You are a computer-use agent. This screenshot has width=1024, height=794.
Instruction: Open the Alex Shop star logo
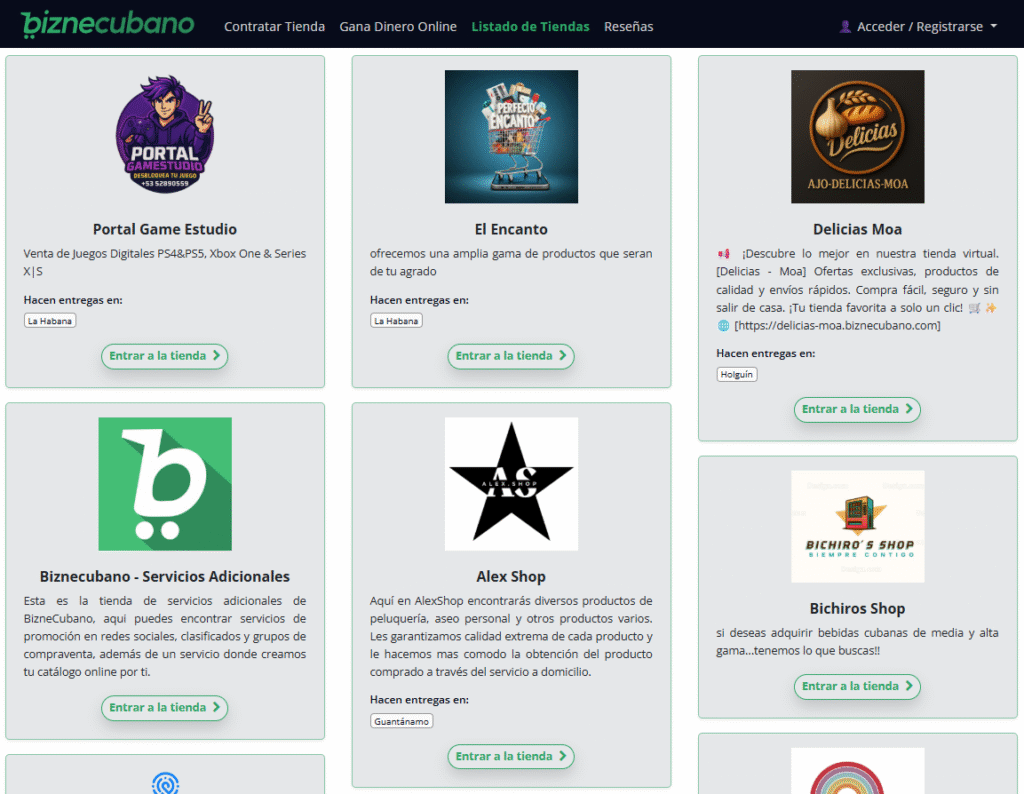click(511, 484)
